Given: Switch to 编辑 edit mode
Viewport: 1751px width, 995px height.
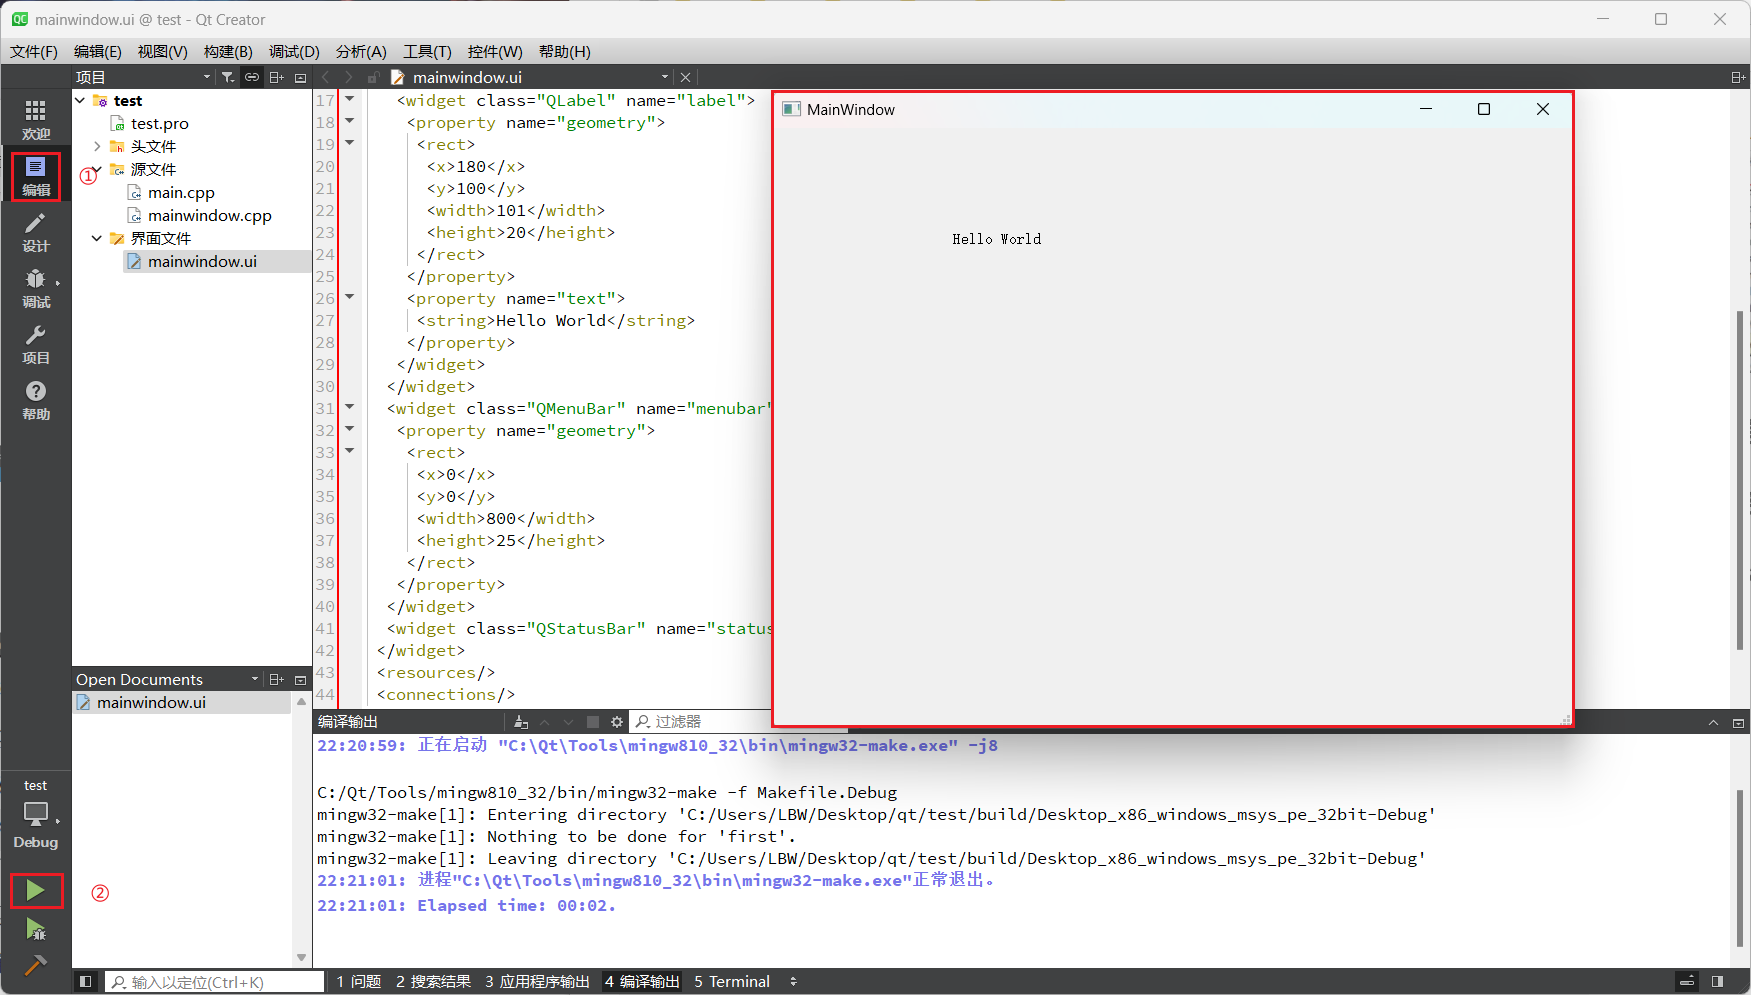Looking at the screenshot, I should coord(36,176).
